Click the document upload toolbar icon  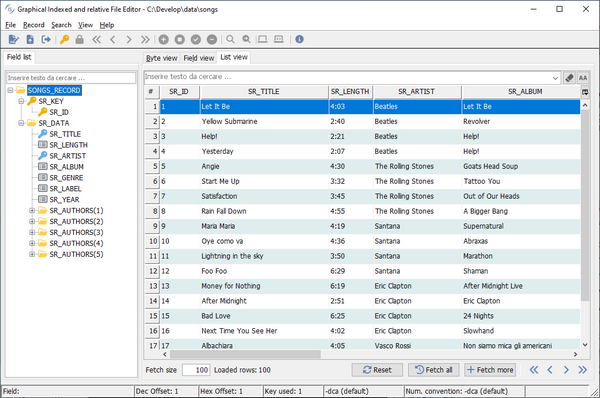click(x=30, y=39)
